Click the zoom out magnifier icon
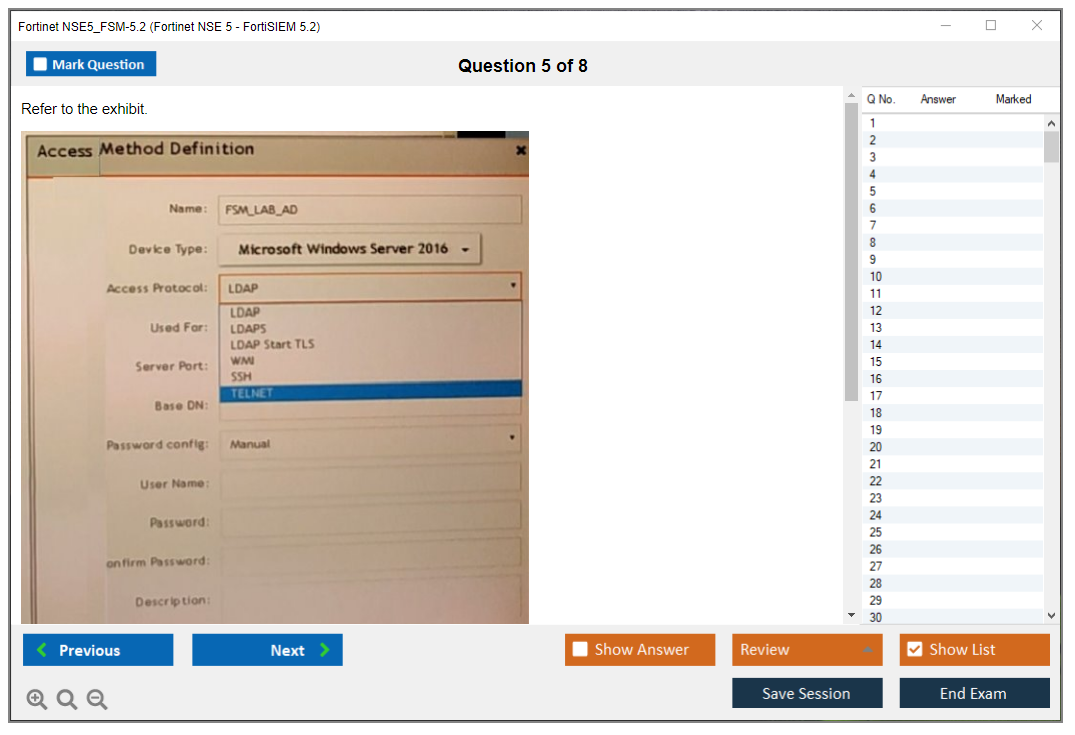Screen dimensions: 1075x735 click(x=97, y=700)
